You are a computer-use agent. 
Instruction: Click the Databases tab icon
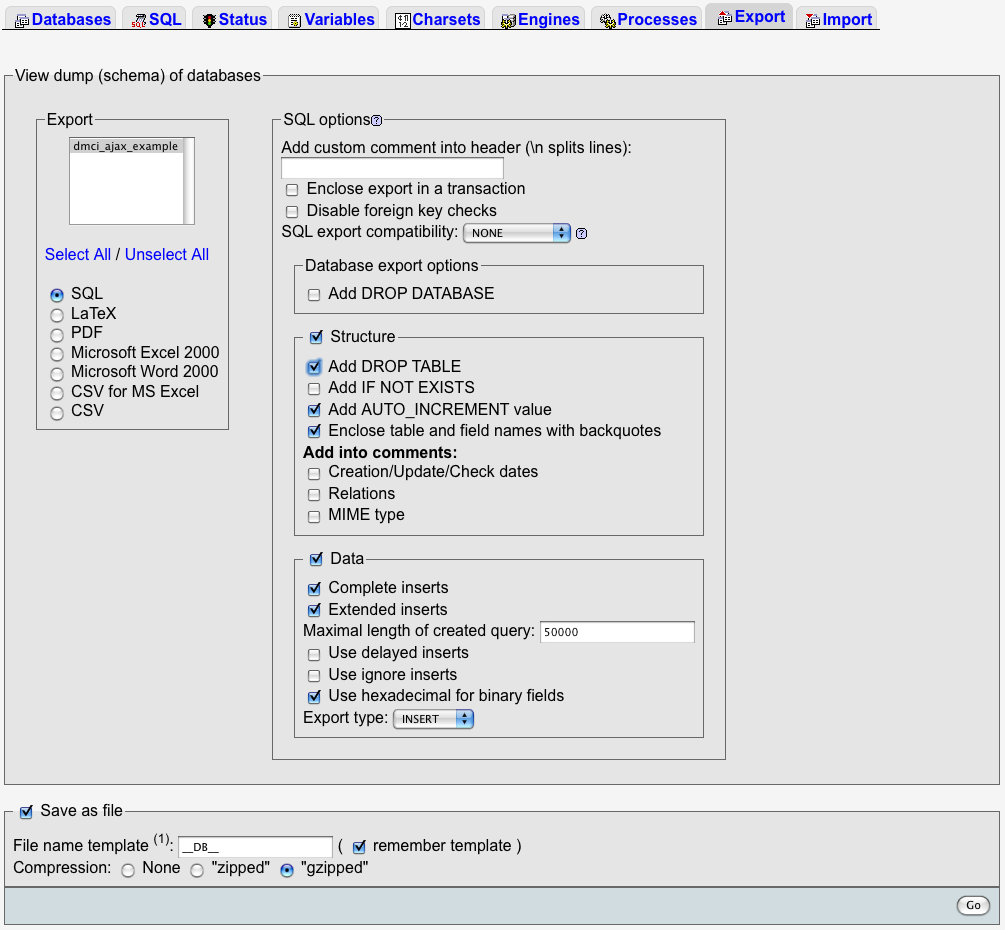pyautogui.click(x=22, y=20)
